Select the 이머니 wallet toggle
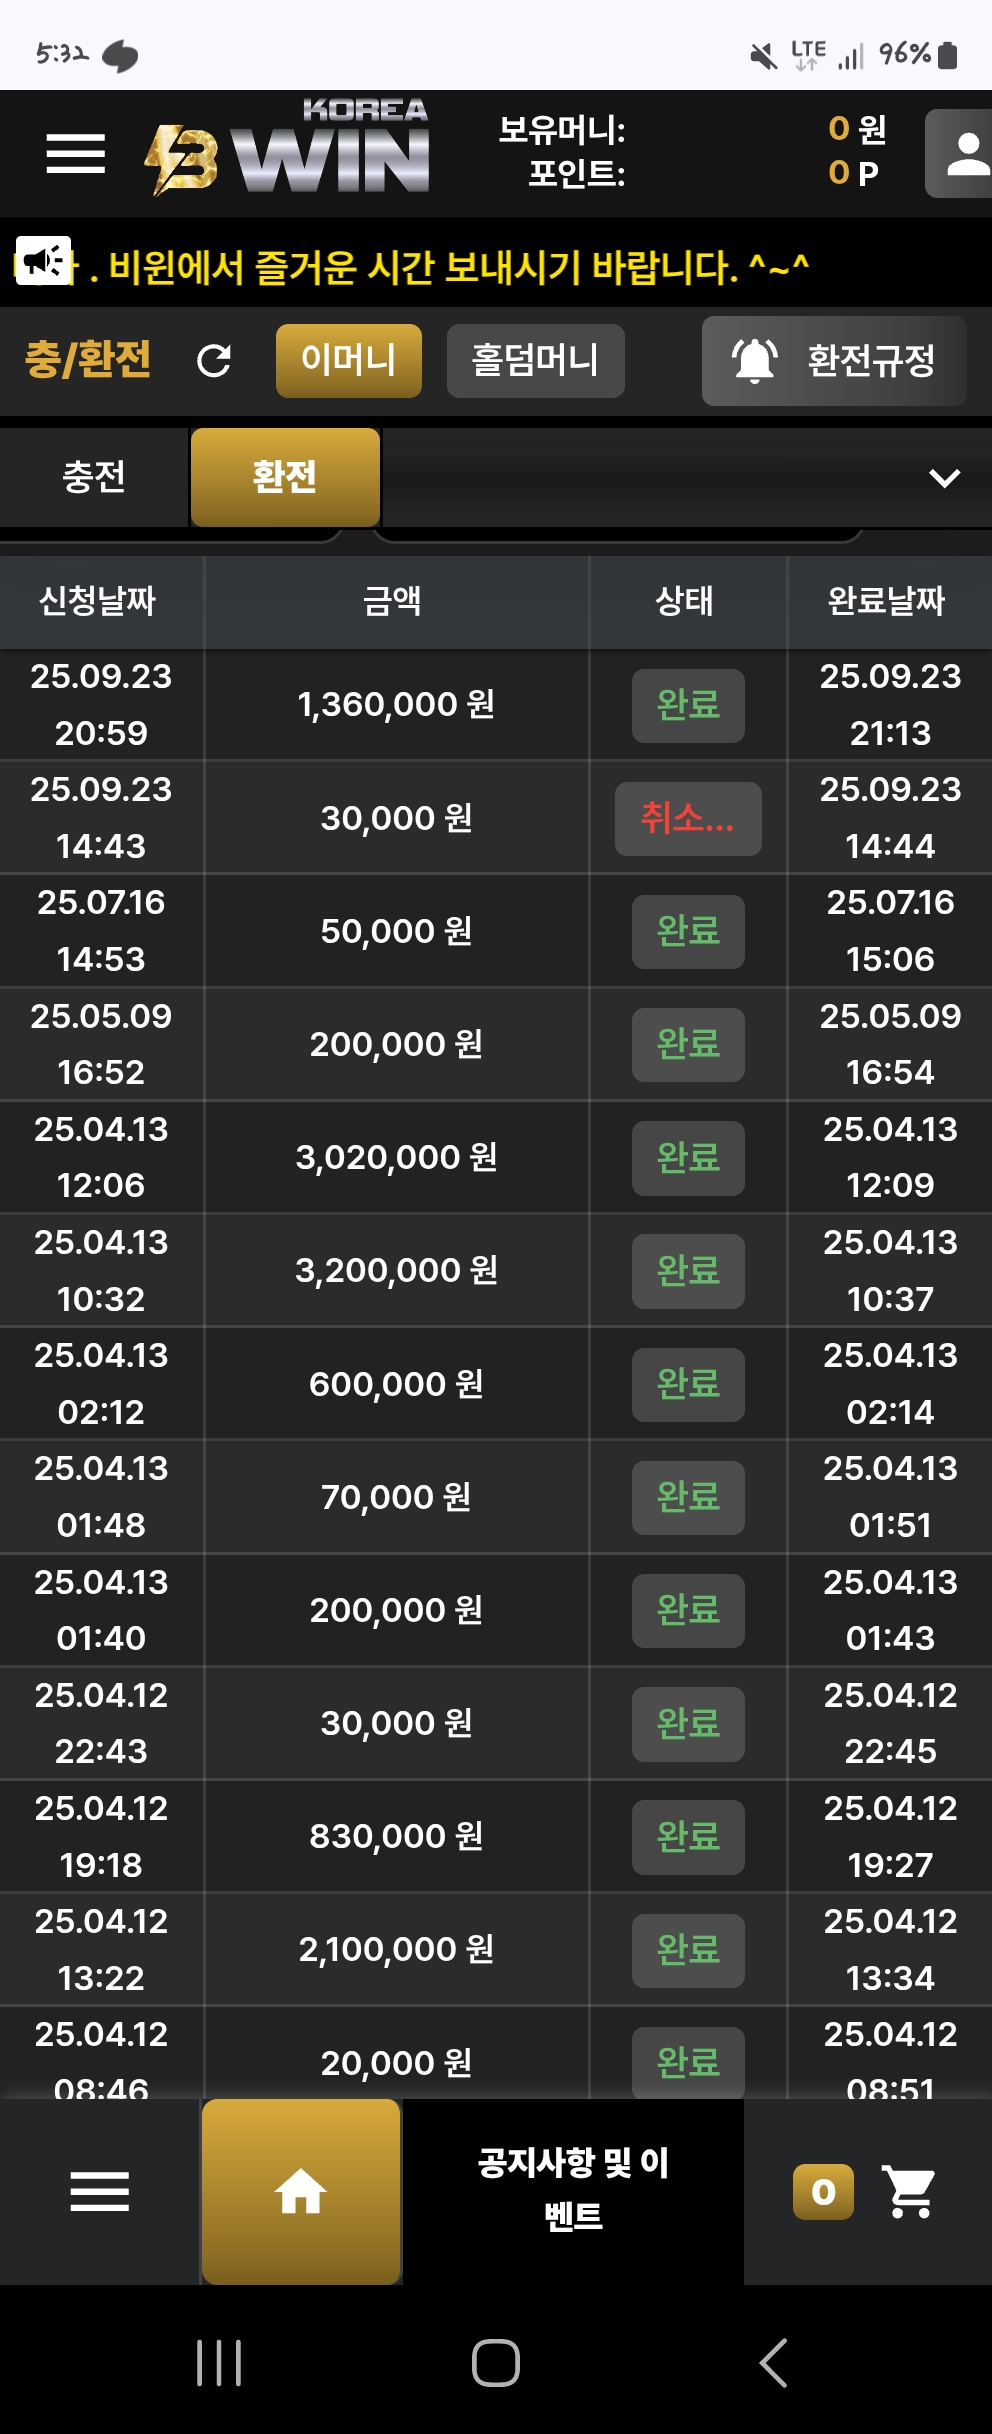 [x=349, y=360]
